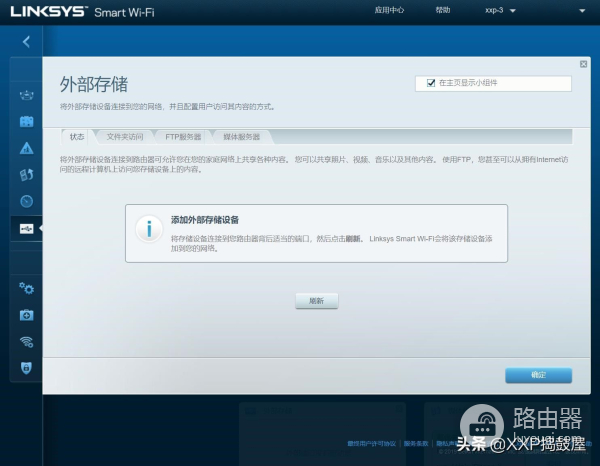This screenshot has width=600, height=466.
Task: Open the Speed Test gauge icon
Action: [x=26, y=201]
